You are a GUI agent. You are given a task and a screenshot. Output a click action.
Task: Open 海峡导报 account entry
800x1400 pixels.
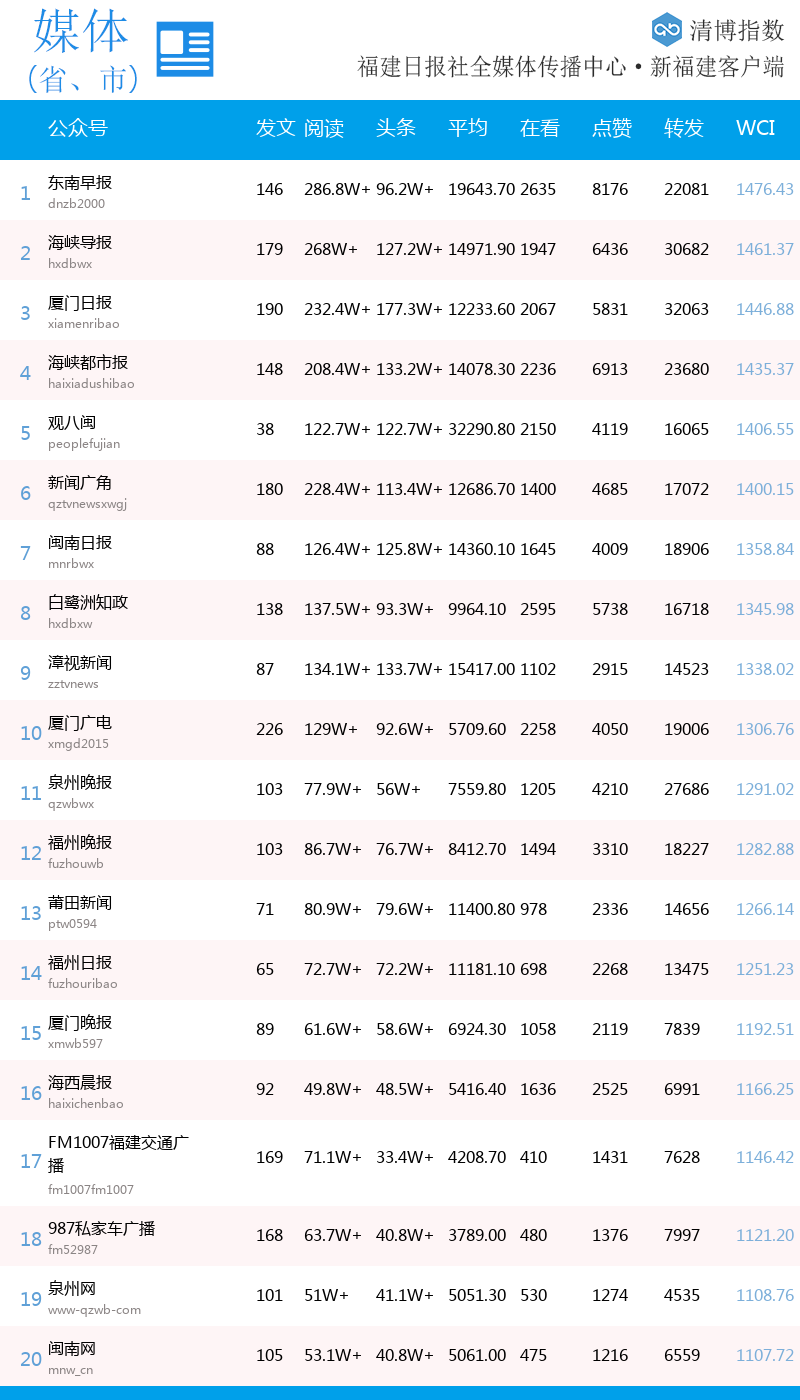click(80, 243)
